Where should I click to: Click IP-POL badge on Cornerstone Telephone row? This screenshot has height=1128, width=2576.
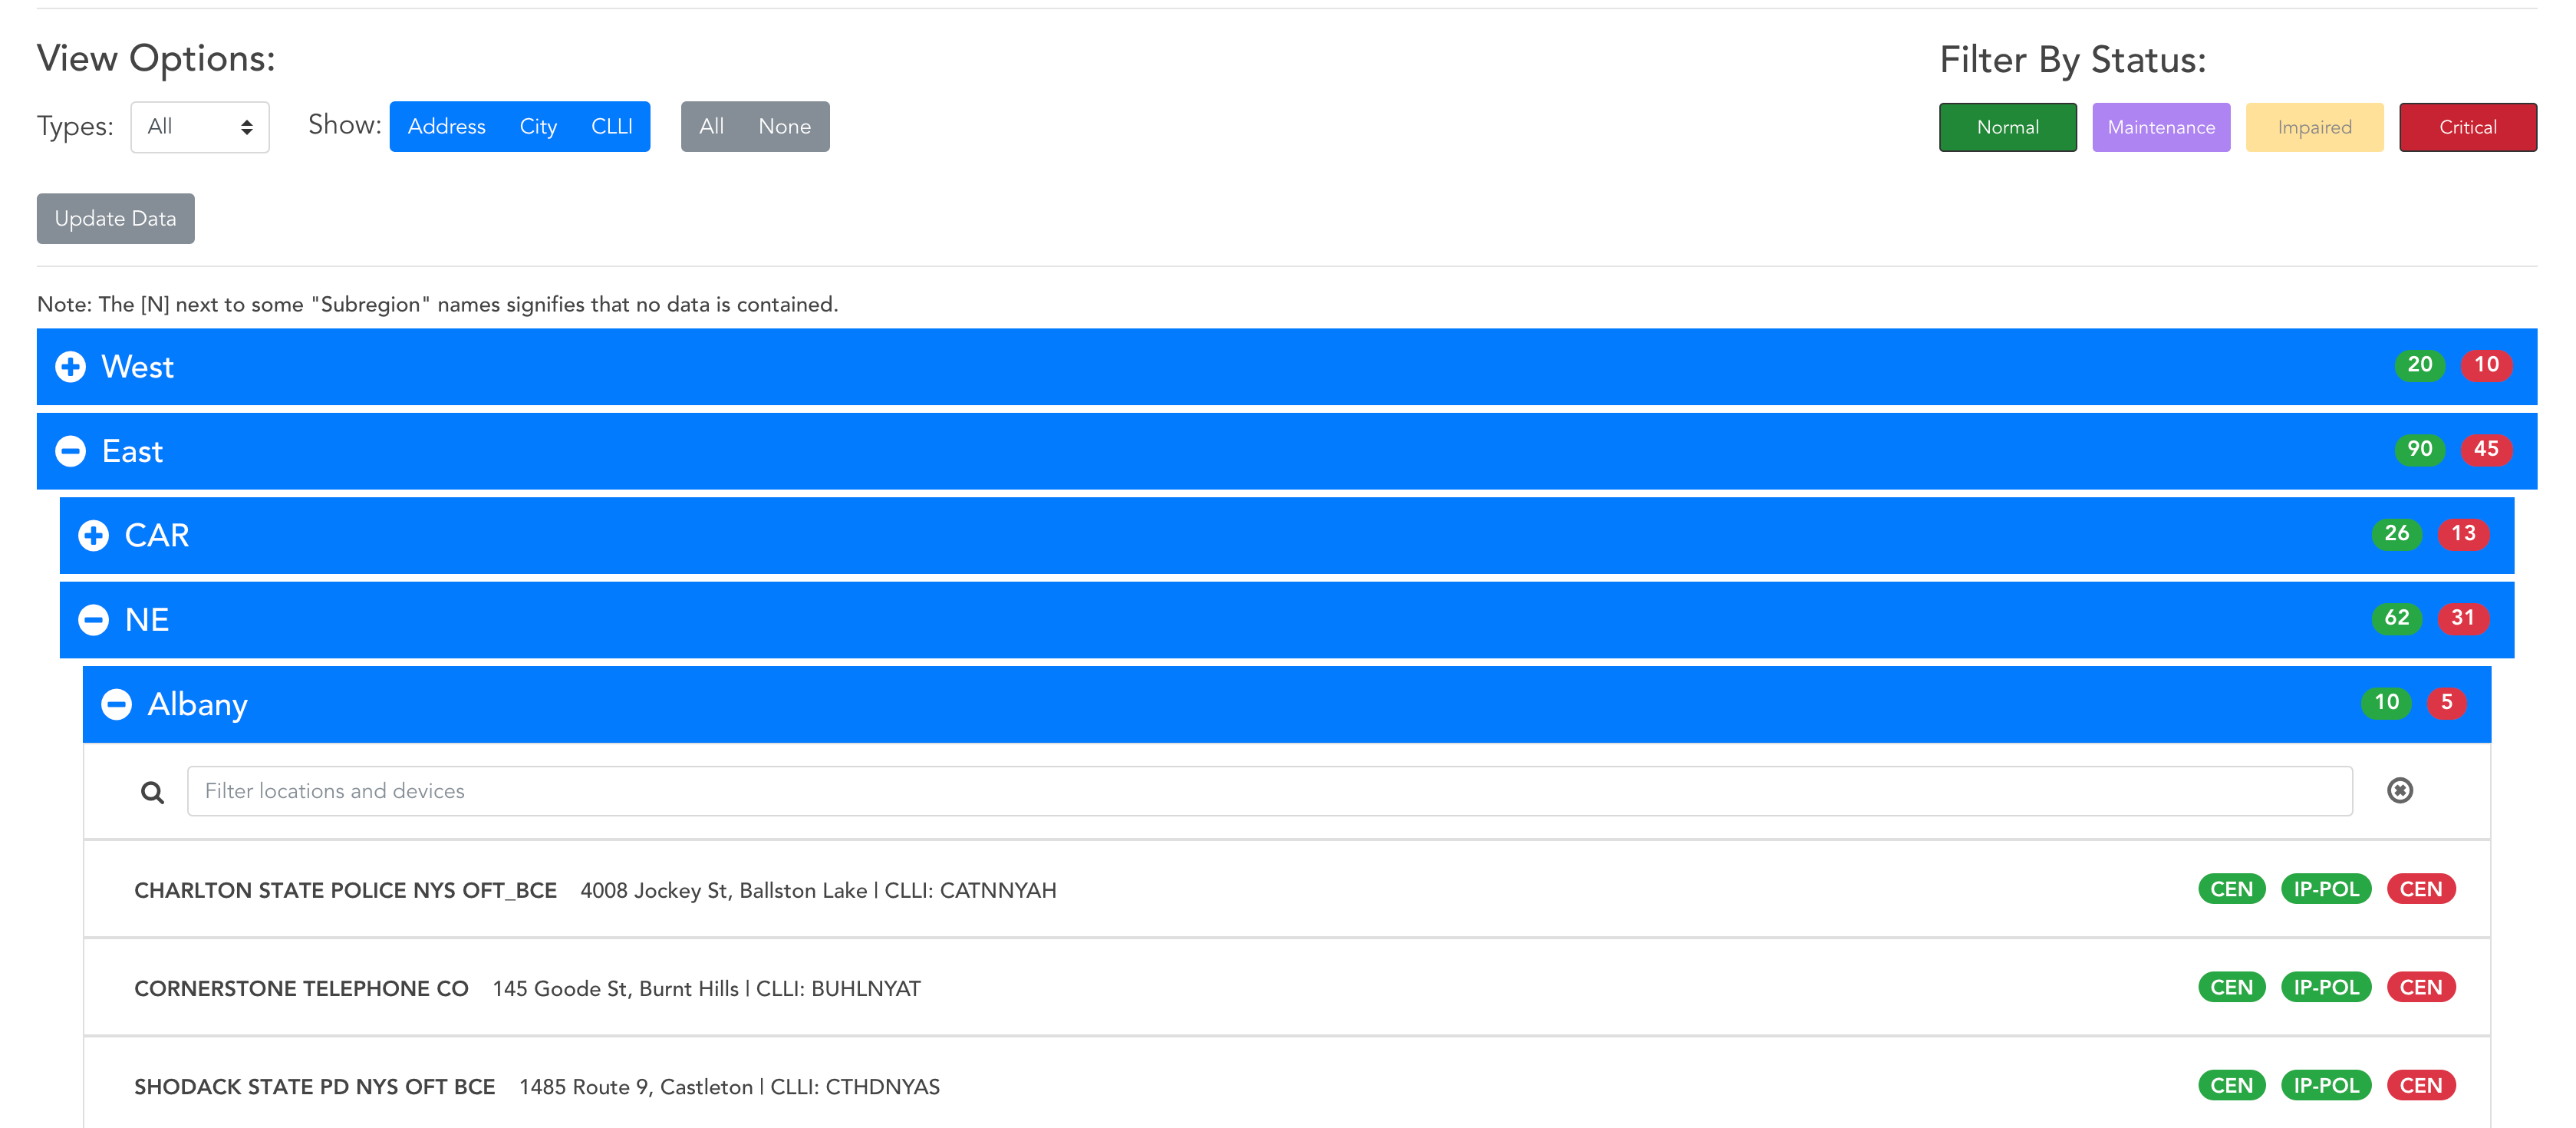click(x=2325, y=987)
